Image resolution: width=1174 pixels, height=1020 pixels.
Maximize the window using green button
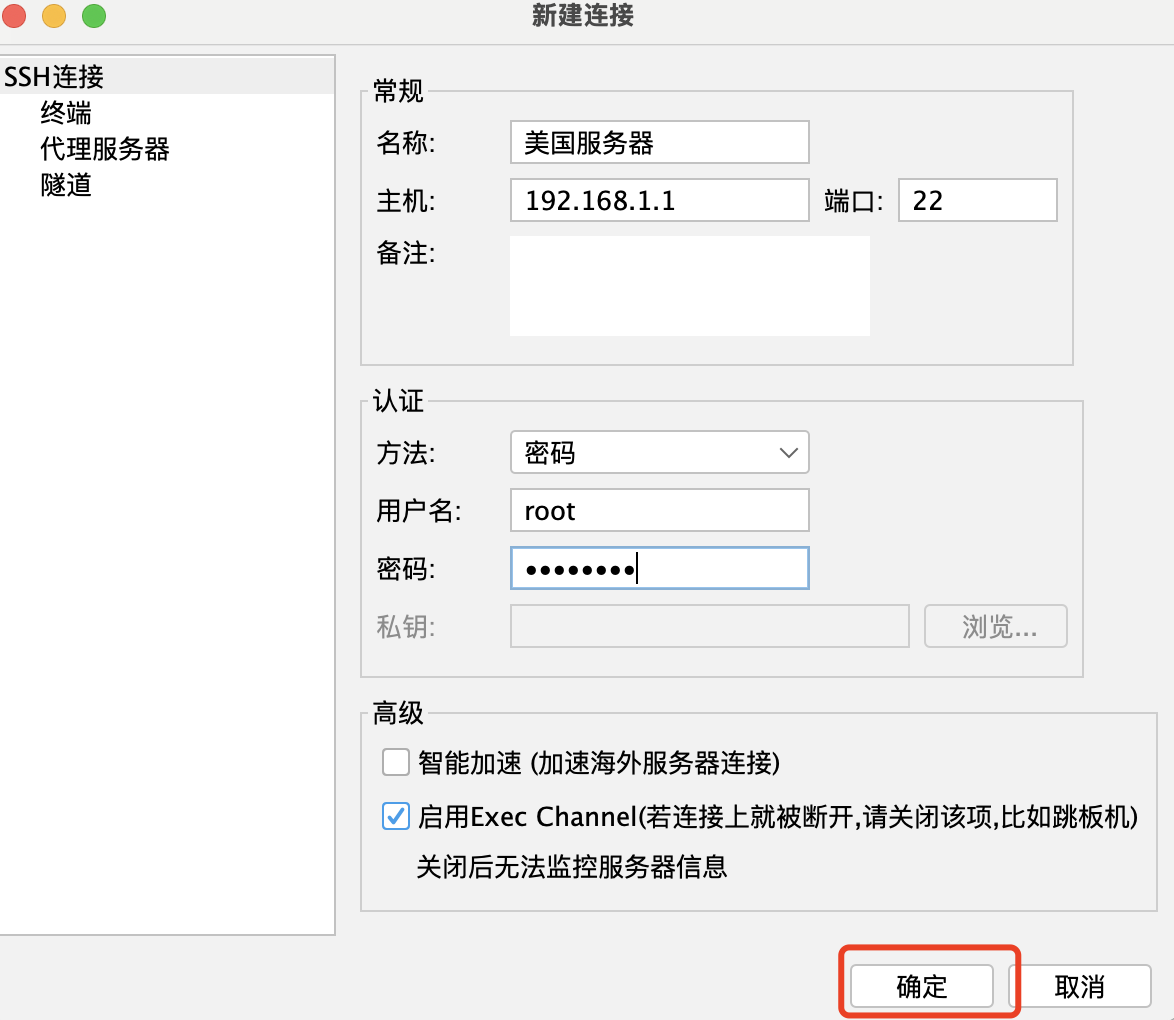[x=93, y=16]
